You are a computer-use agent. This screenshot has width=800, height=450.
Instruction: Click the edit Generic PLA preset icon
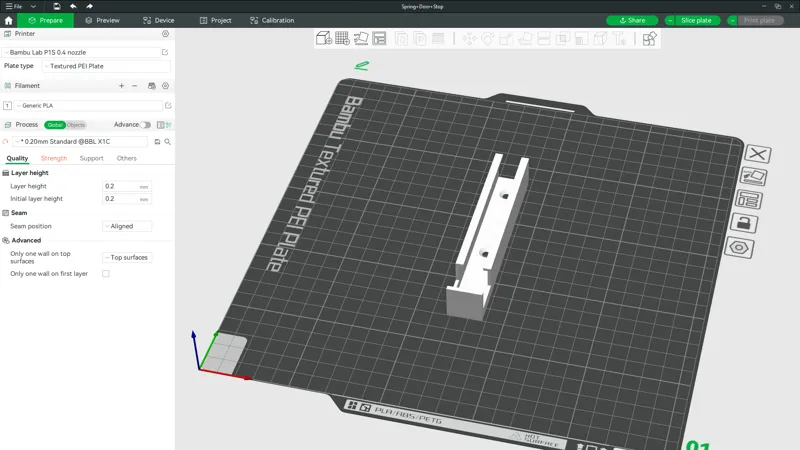[x=168, y=106]
